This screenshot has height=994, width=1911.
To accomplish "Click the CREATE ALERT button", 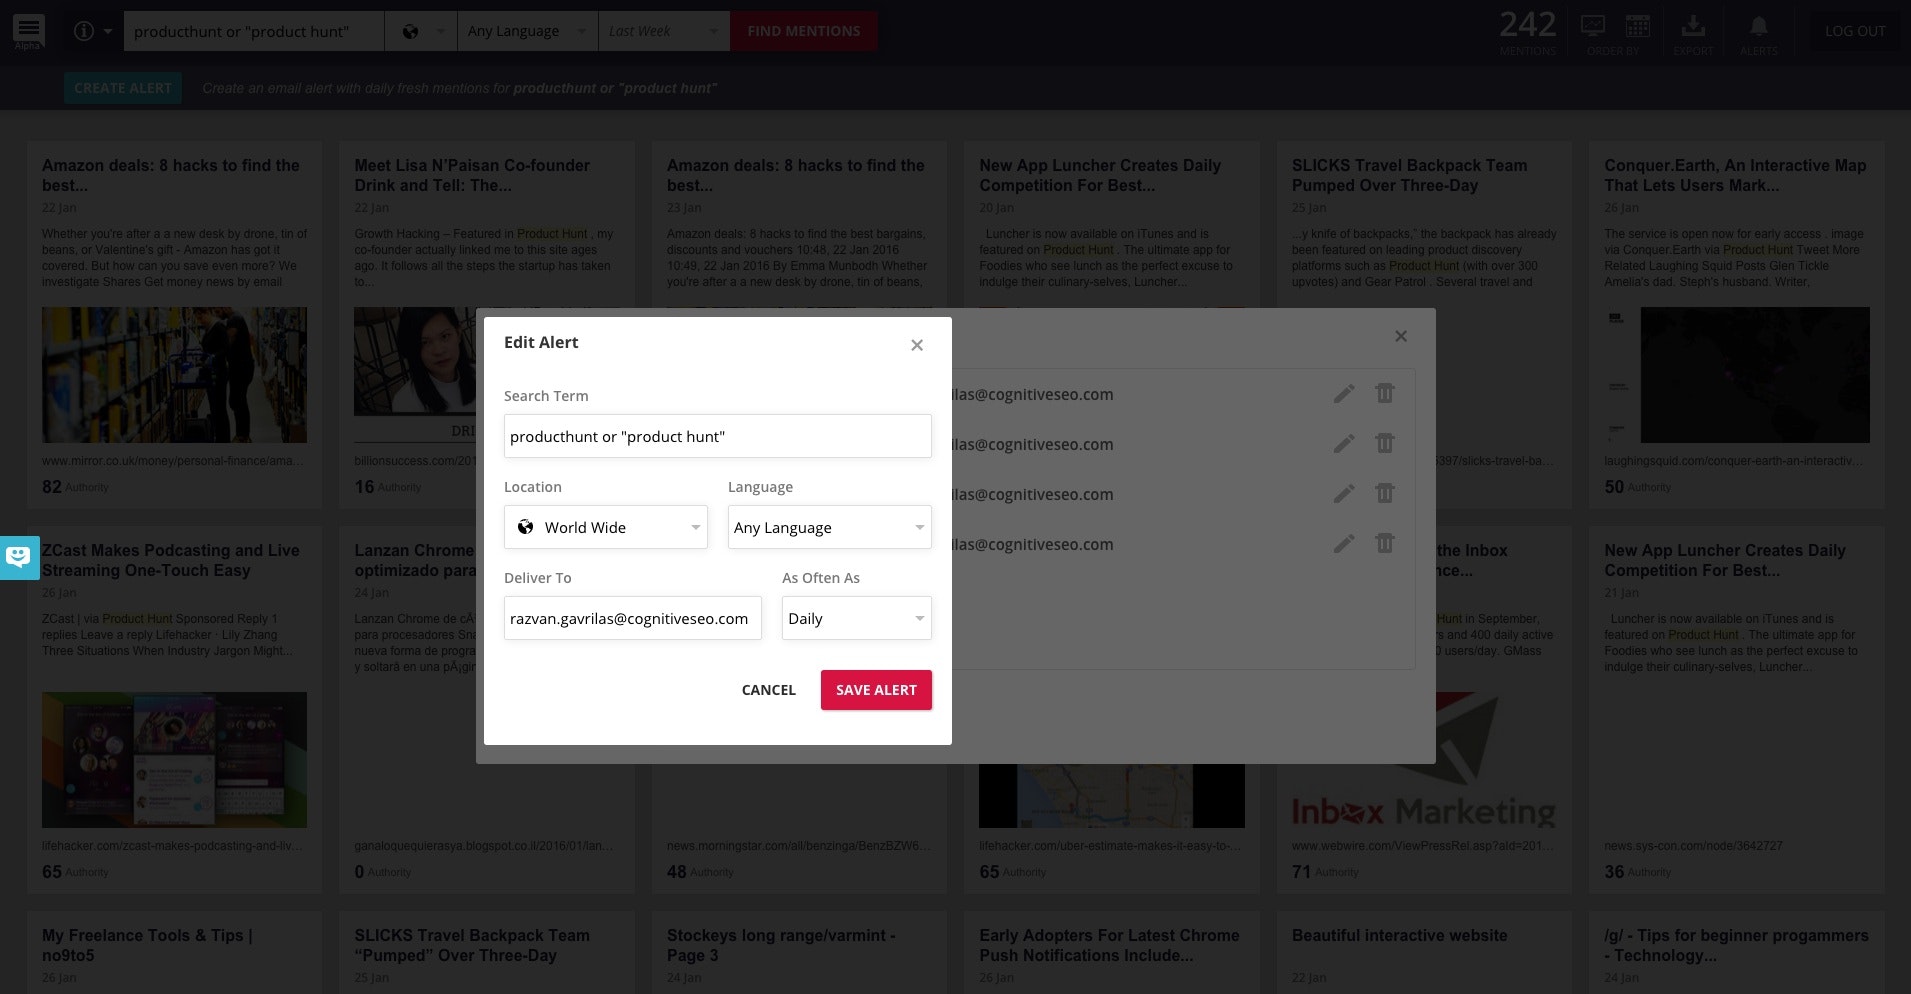I will click(x=123, y=88).
